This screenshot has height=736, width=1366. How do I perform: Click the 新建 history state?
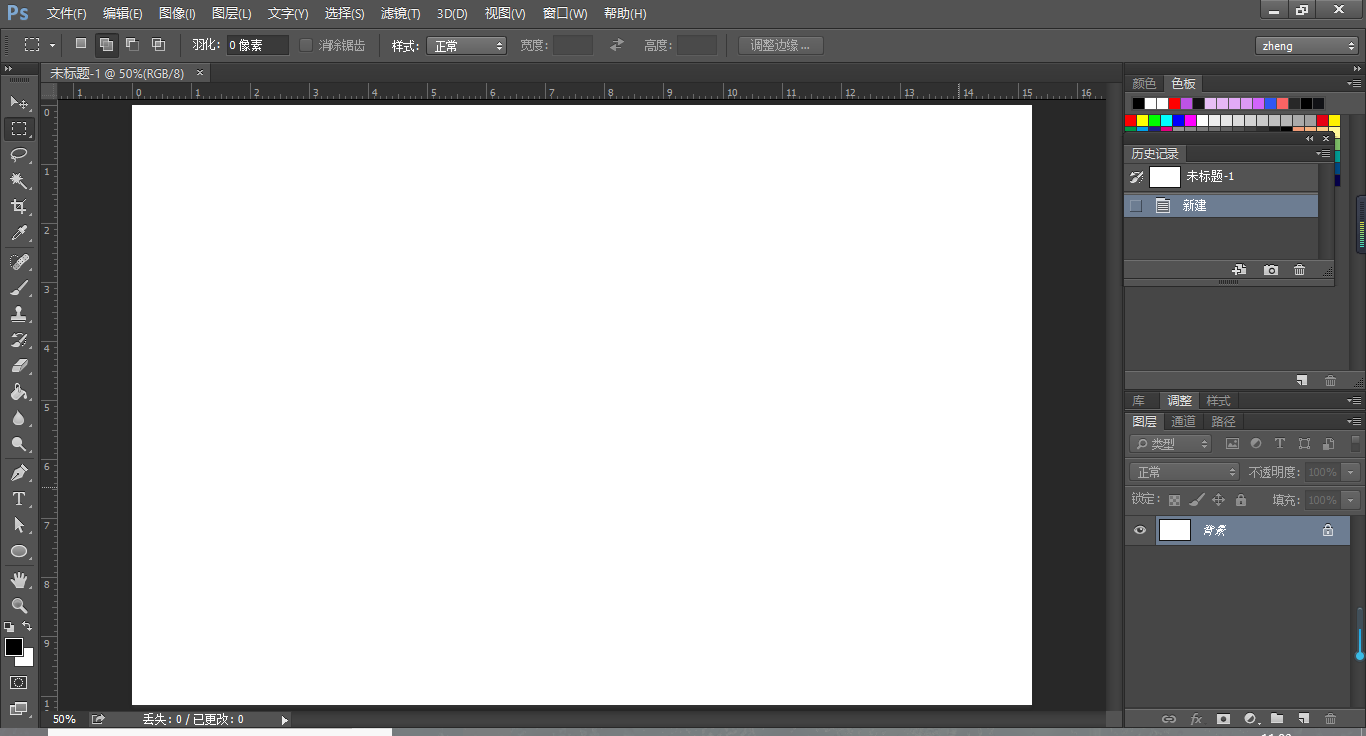tap(1195, 206)
